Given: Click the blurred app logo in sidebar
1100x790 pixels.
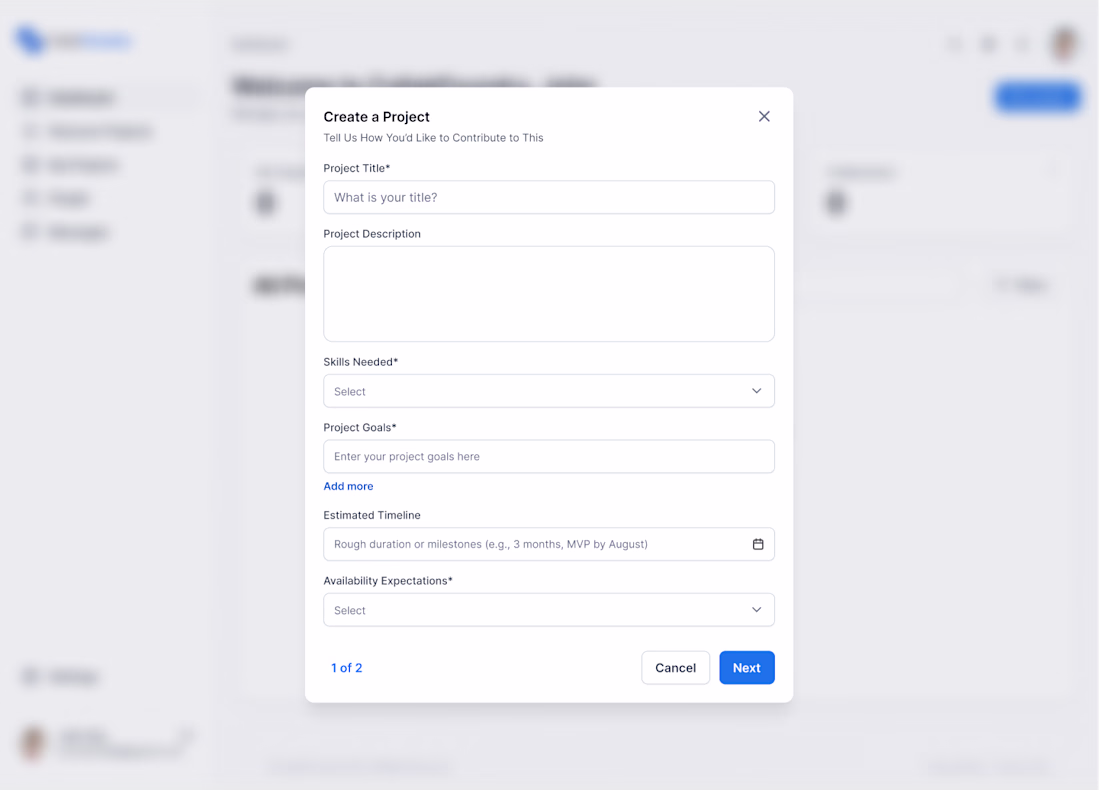Looking at the screenshot, I should click(x=74, y=41).
